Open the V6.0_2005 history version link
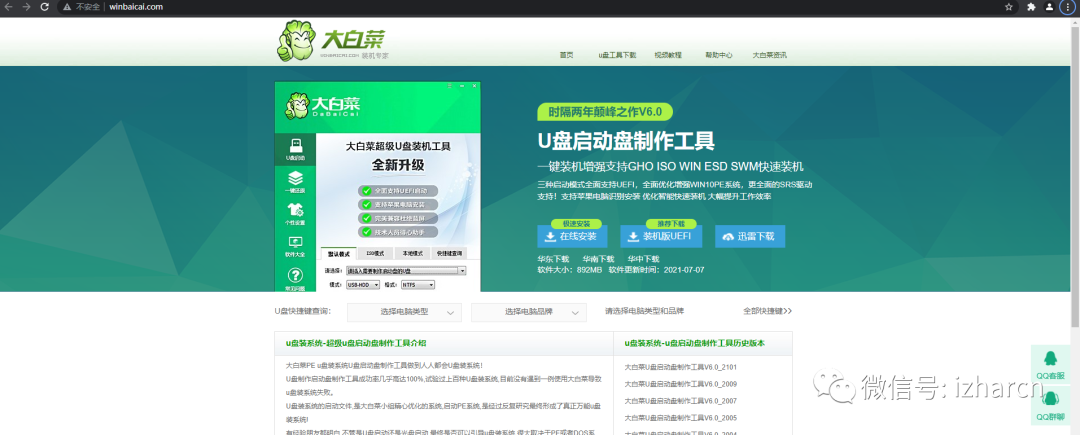1080x435 pixels. click(x=681, y=418)
